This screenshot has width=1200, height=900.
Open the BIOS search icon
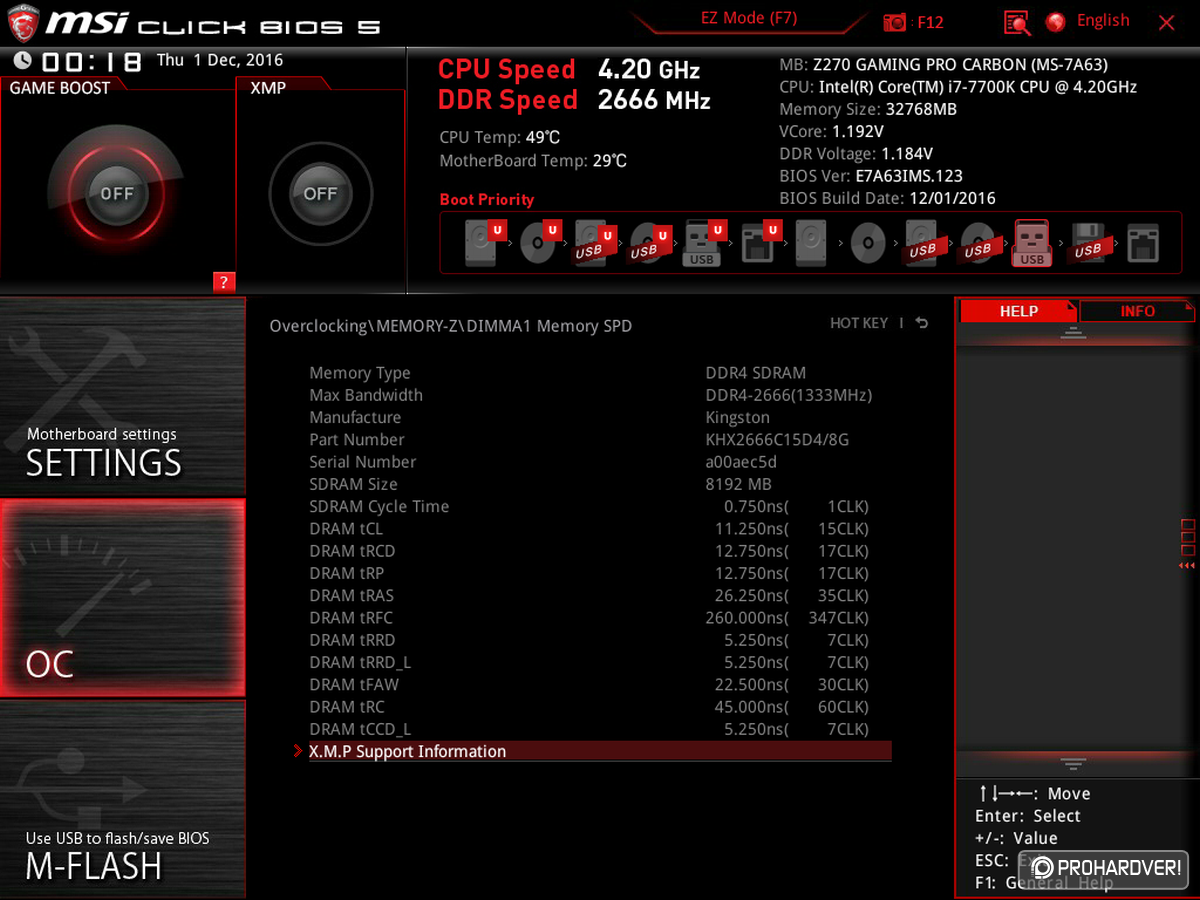(x=1017, y=22)
